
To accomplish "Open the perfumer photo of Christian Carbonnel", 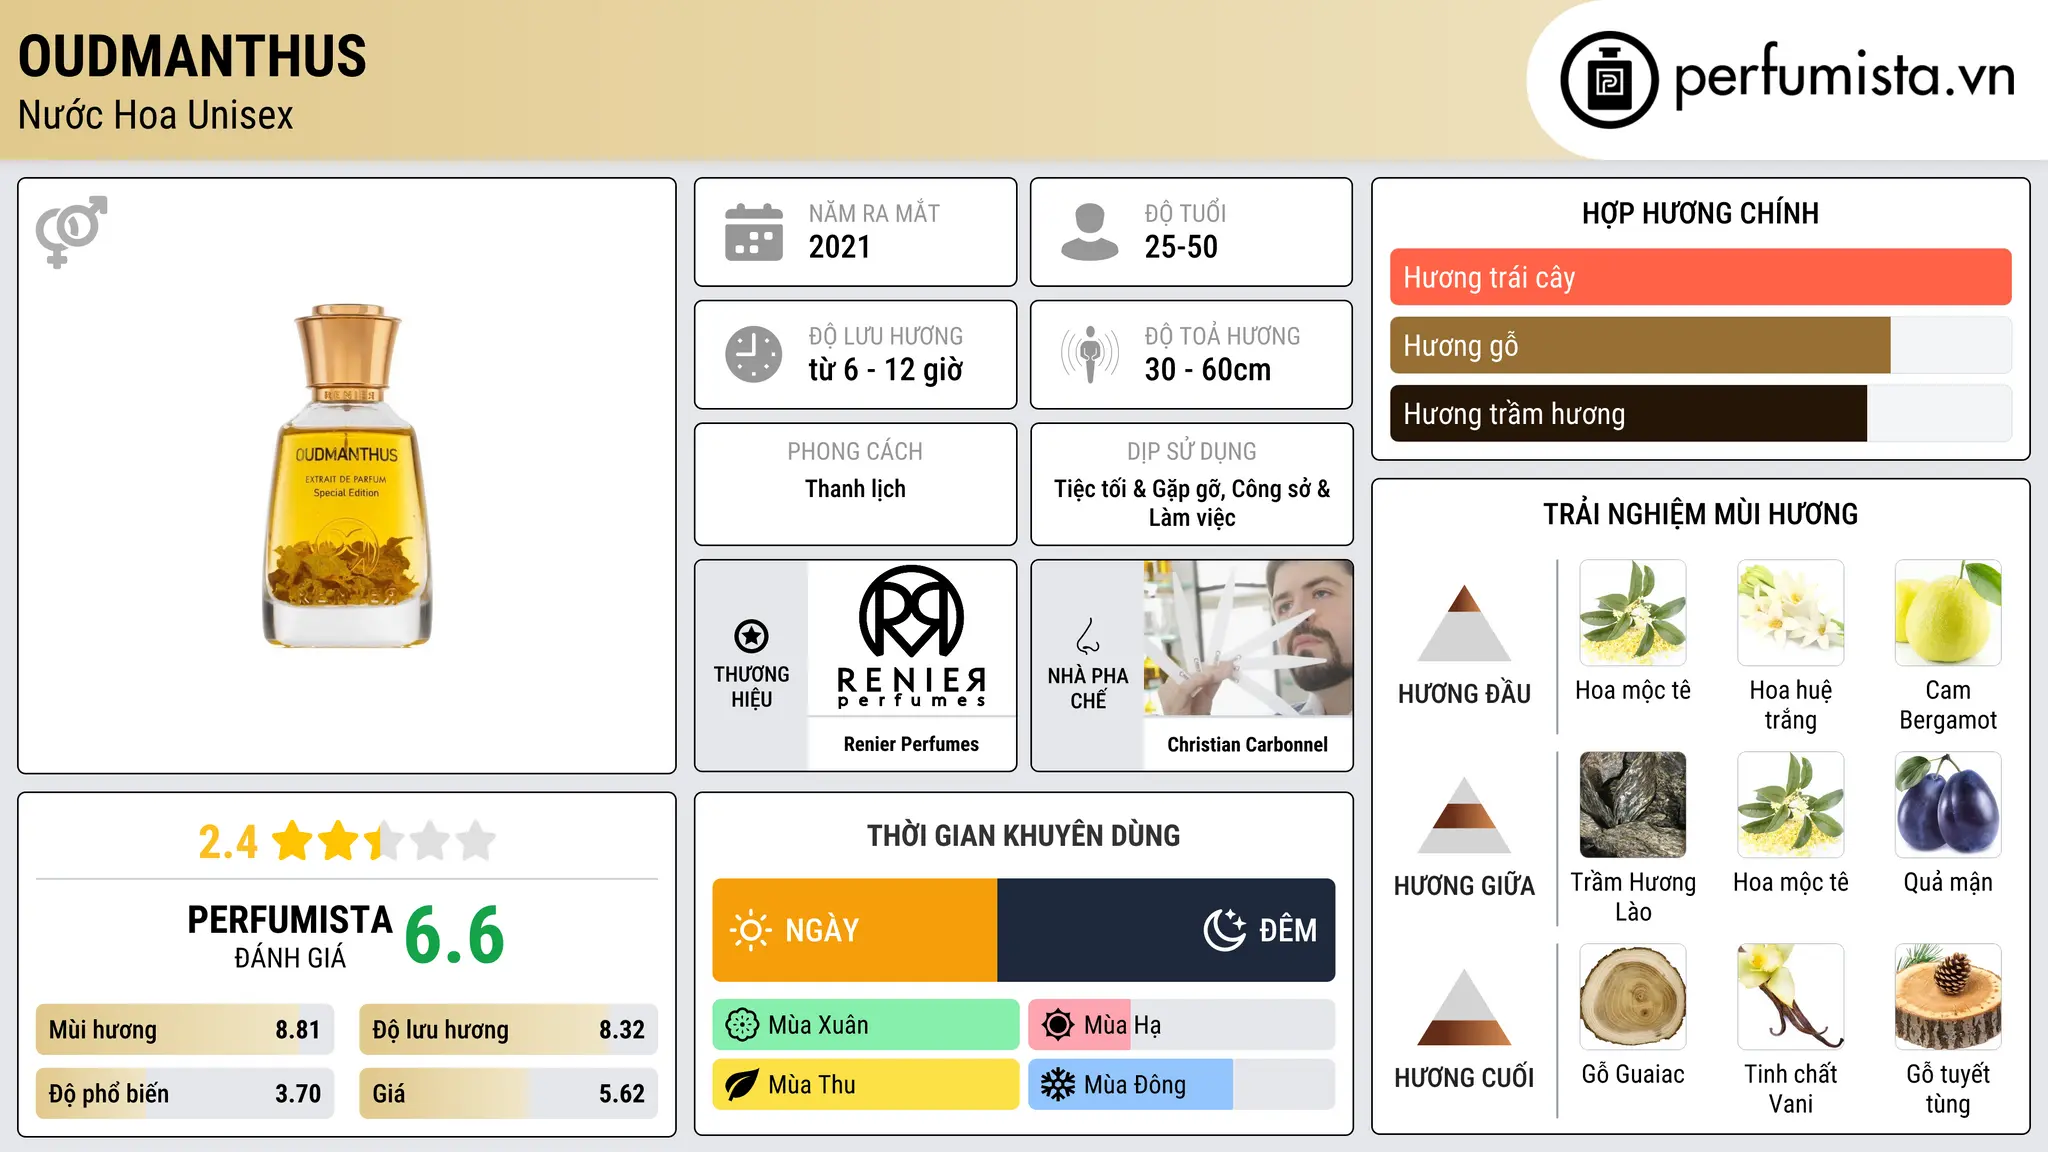I will coord(1248,638).
